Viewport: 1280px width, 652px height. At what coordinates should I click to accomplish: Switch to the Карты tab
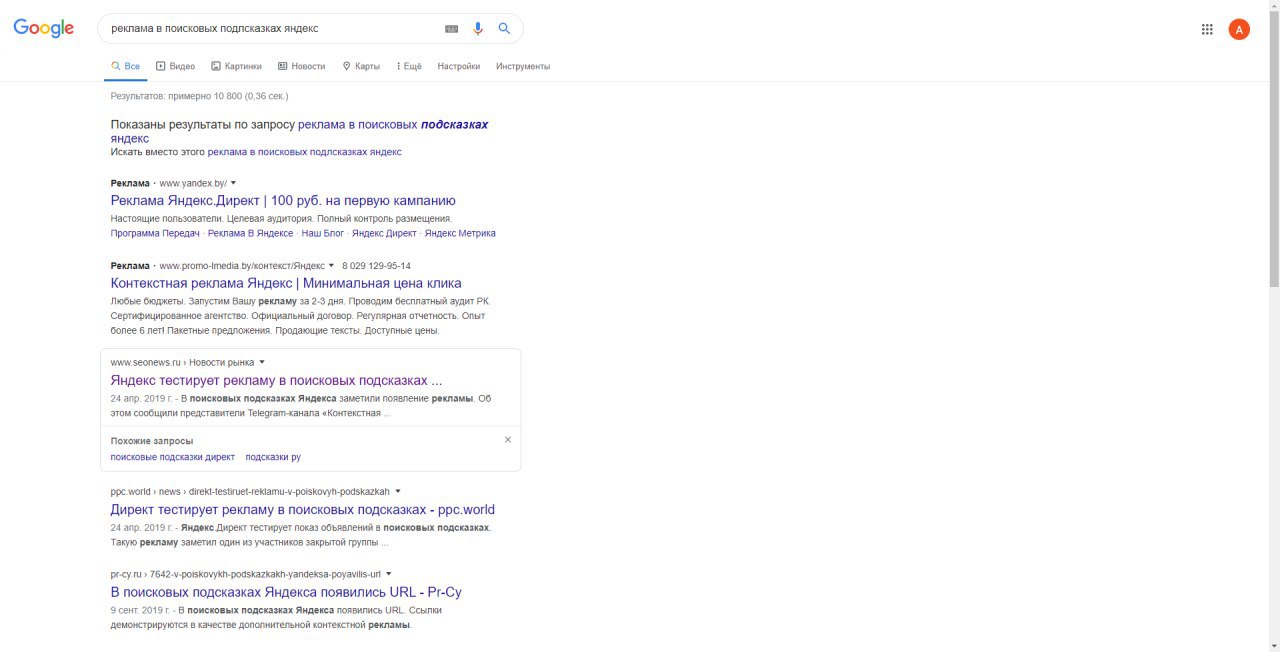361,66
